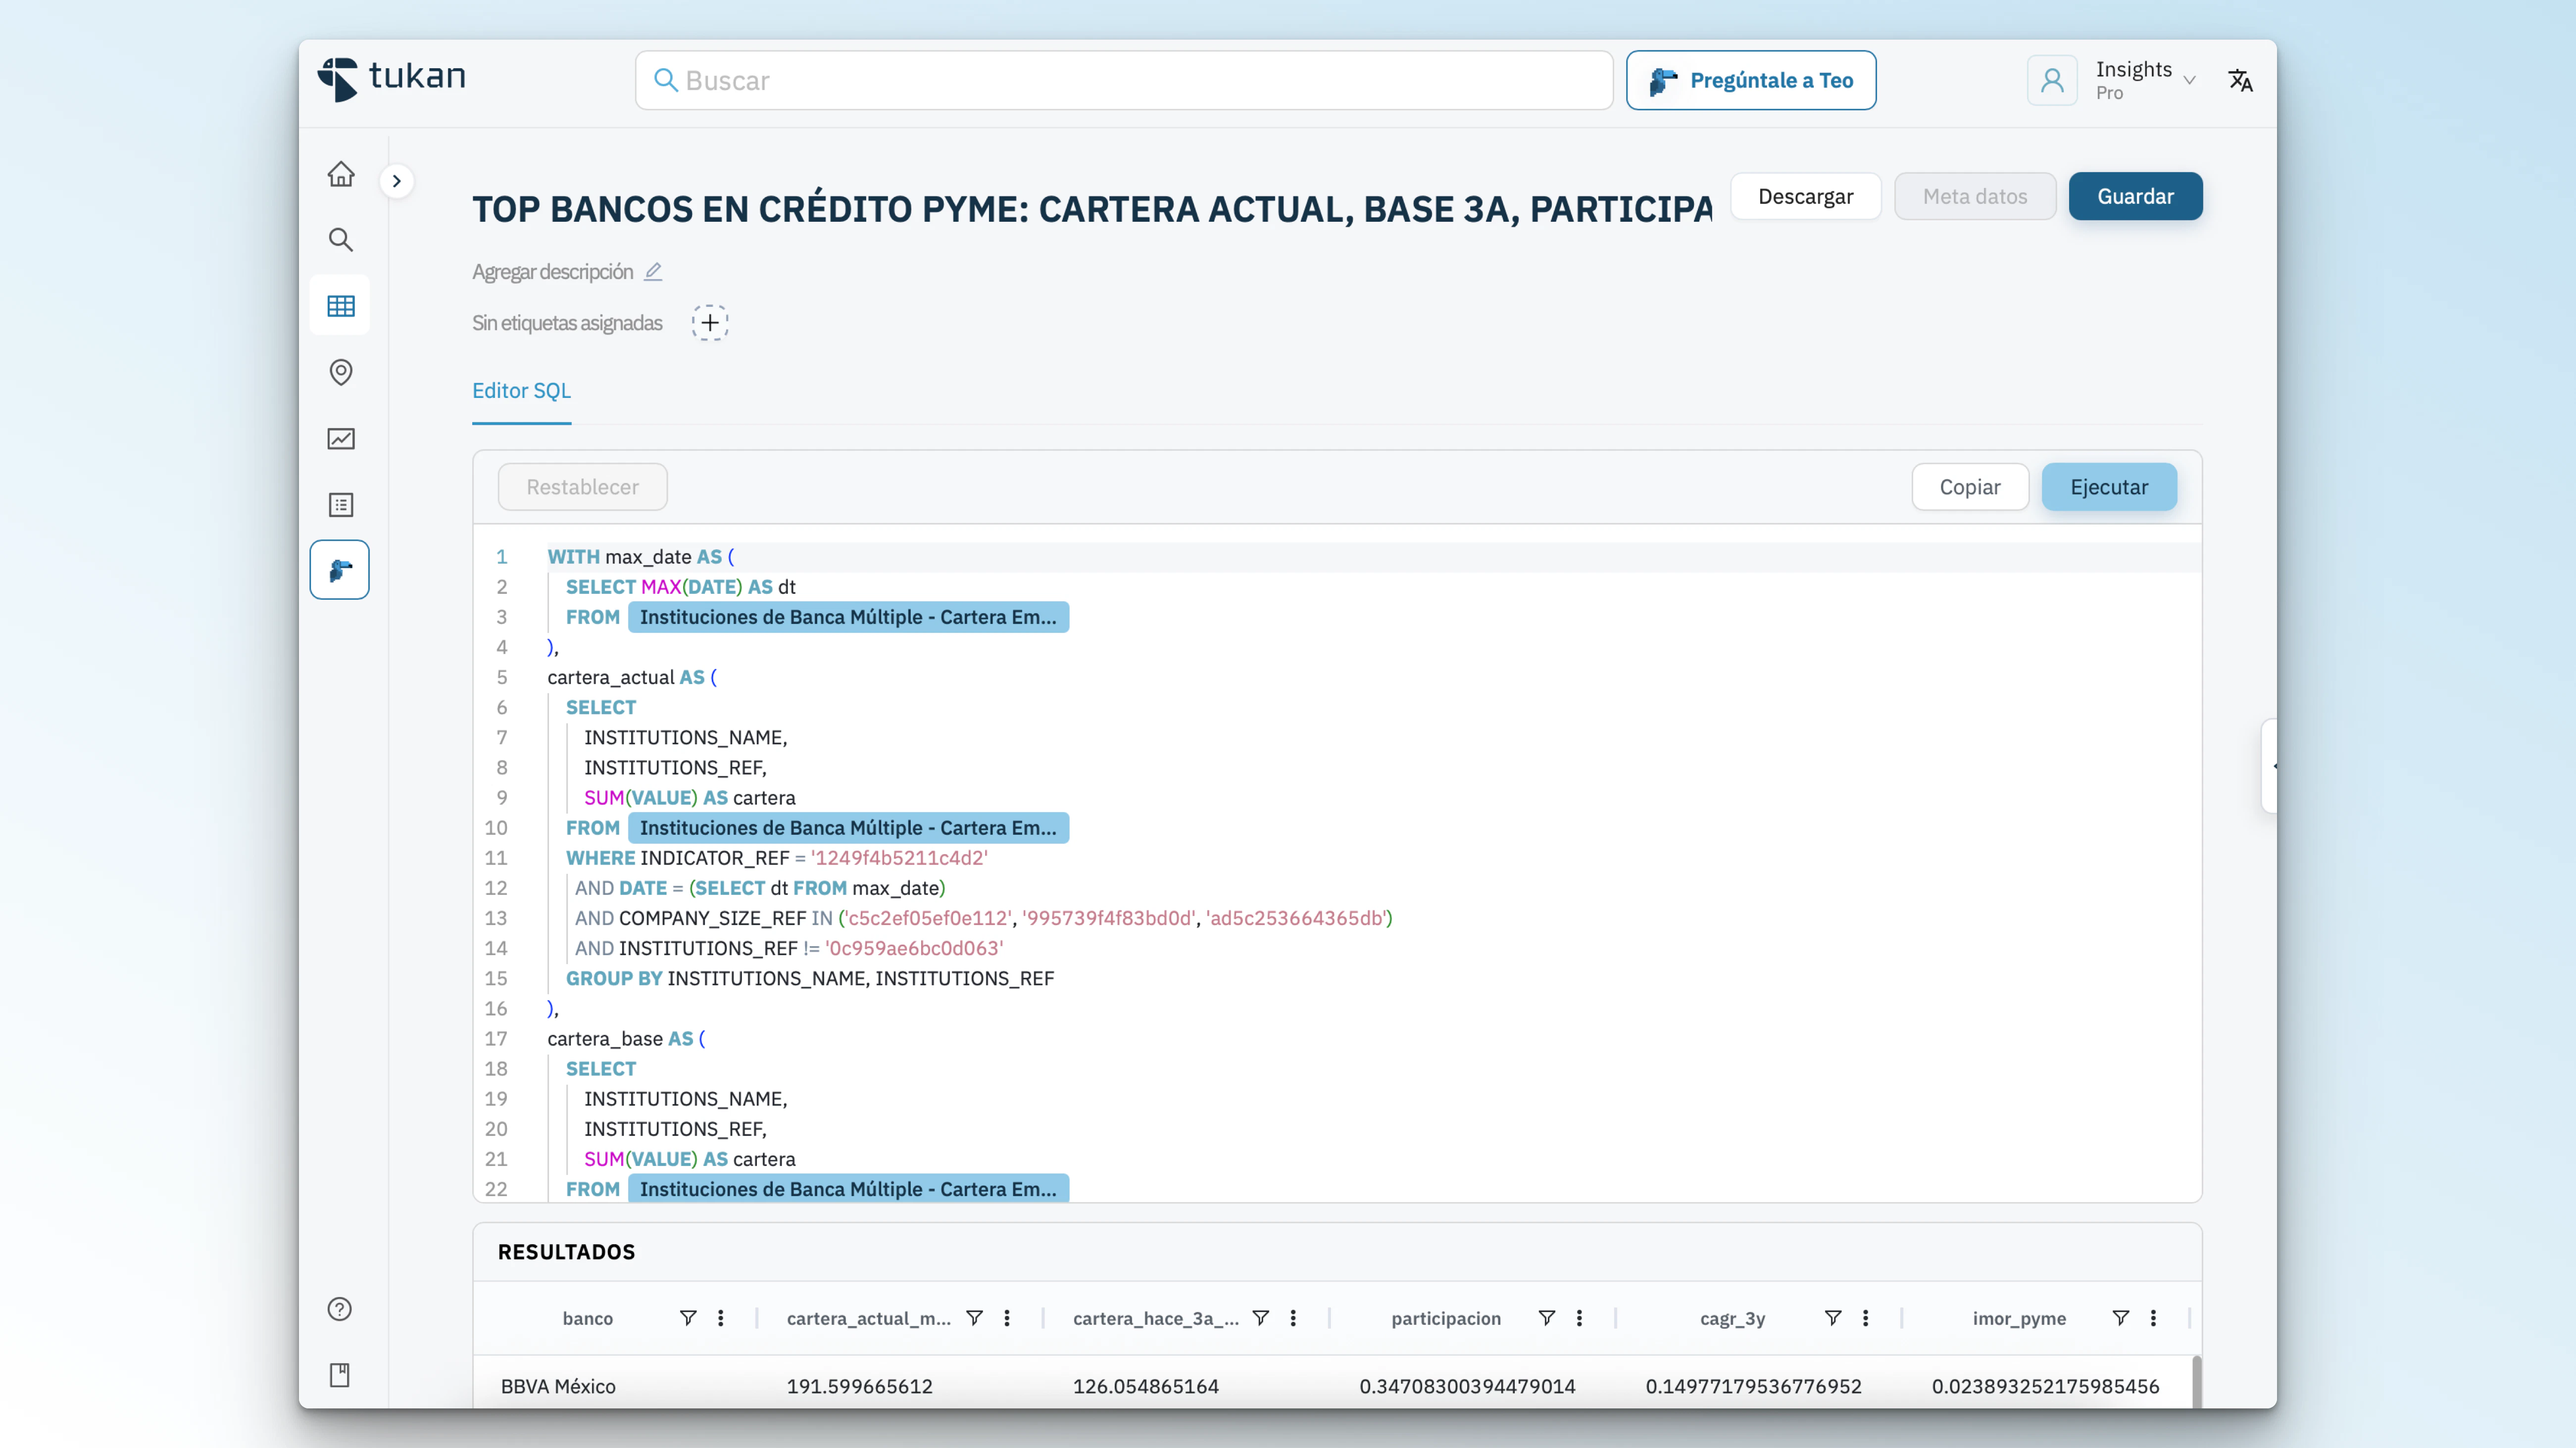Switch to the Editor SQL tab
This screenshot has height=1448, width=2576.
coord(521,391)
